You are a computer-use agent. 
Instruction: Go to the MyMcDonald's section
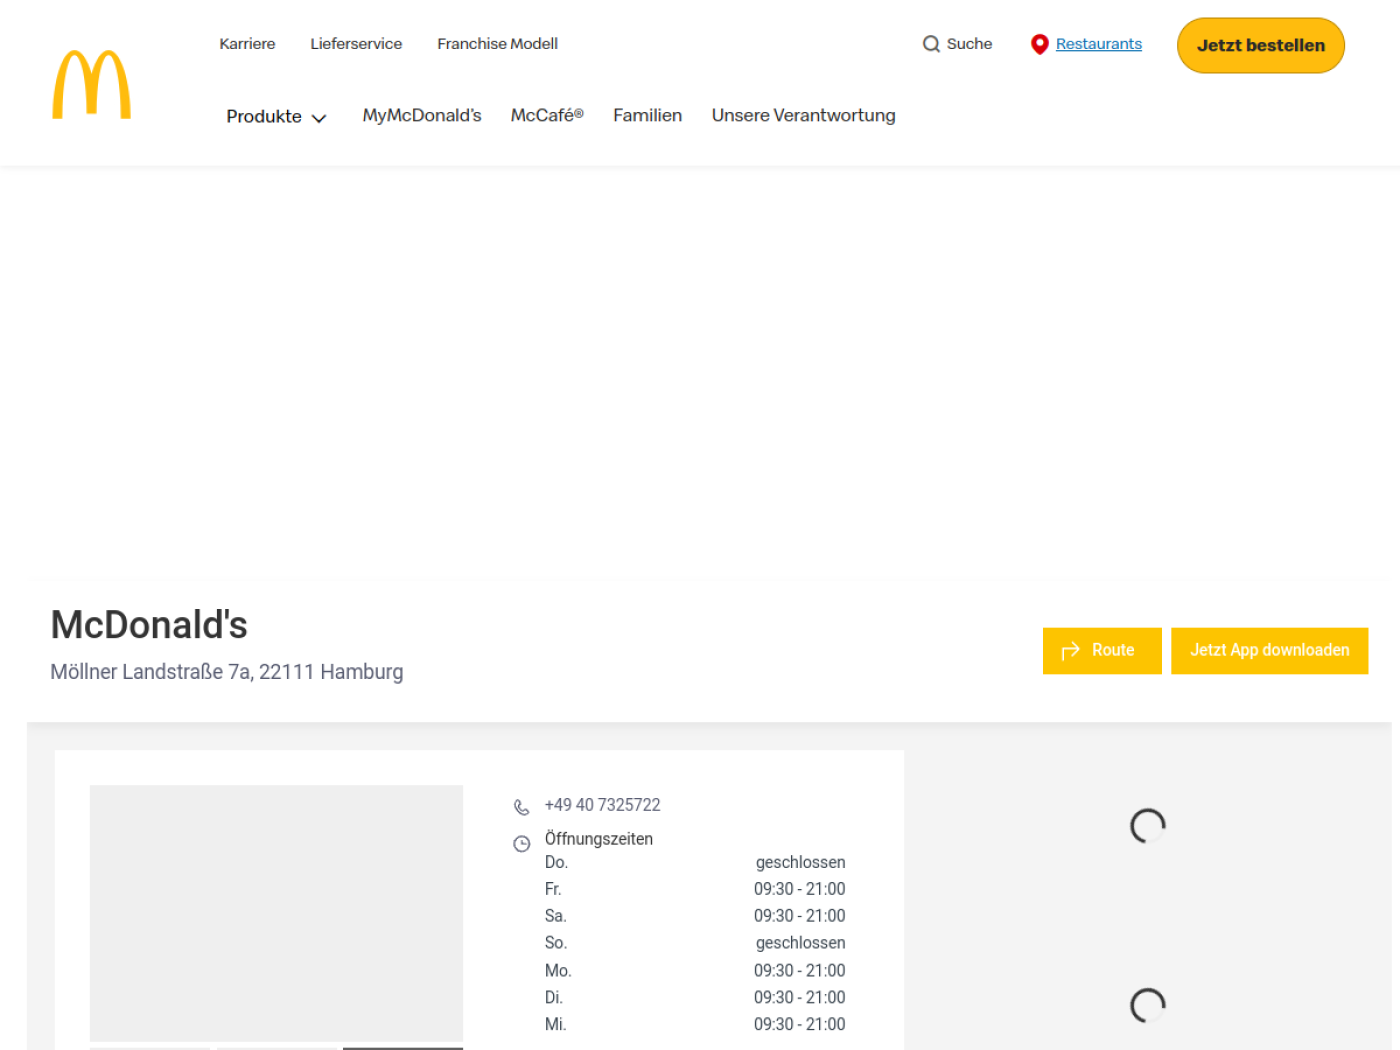click(x=422, y=116)
